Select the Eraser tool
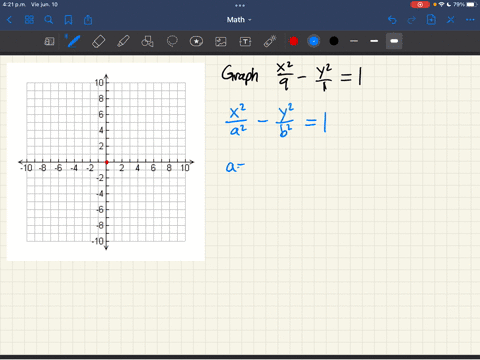This screenshot has width=480, height=360. 98,41
